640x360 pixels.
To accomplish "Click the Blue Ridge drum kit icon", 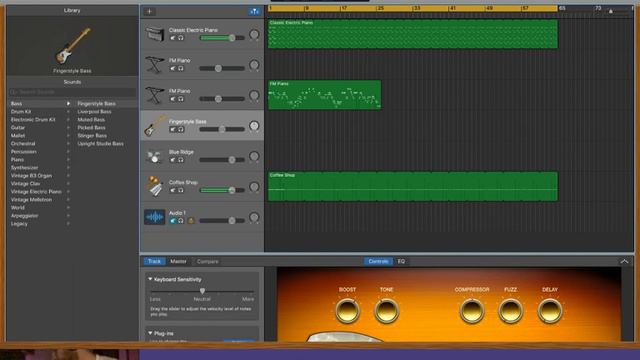I will tap(154, 156).
